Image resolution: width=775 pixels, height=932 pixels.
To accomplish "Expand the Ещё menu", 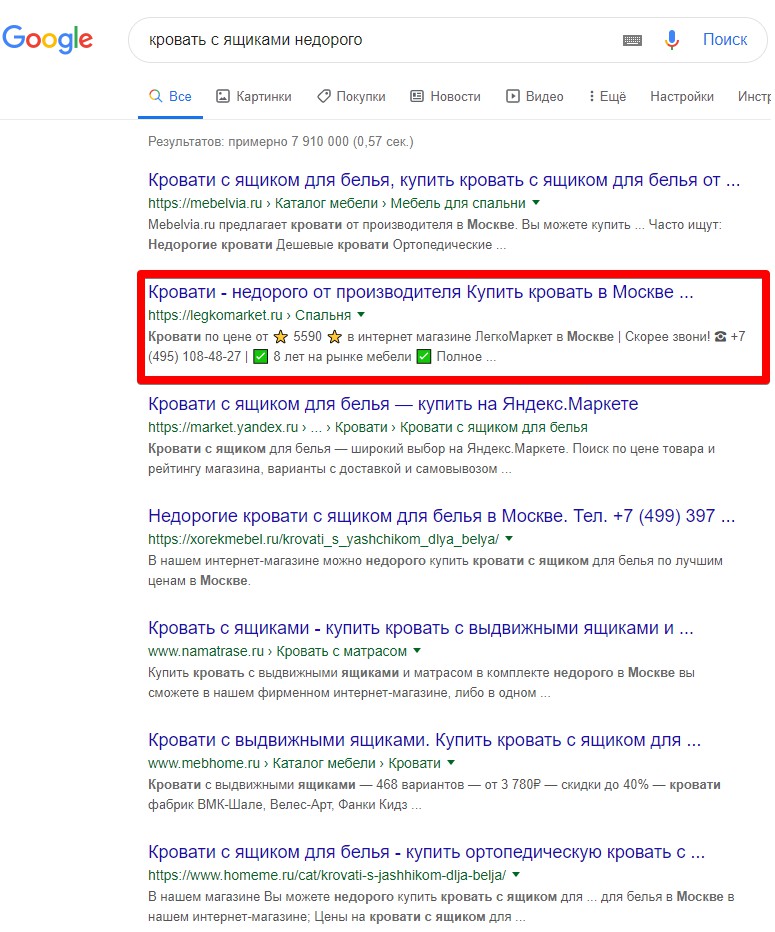I will coord(607,96).
